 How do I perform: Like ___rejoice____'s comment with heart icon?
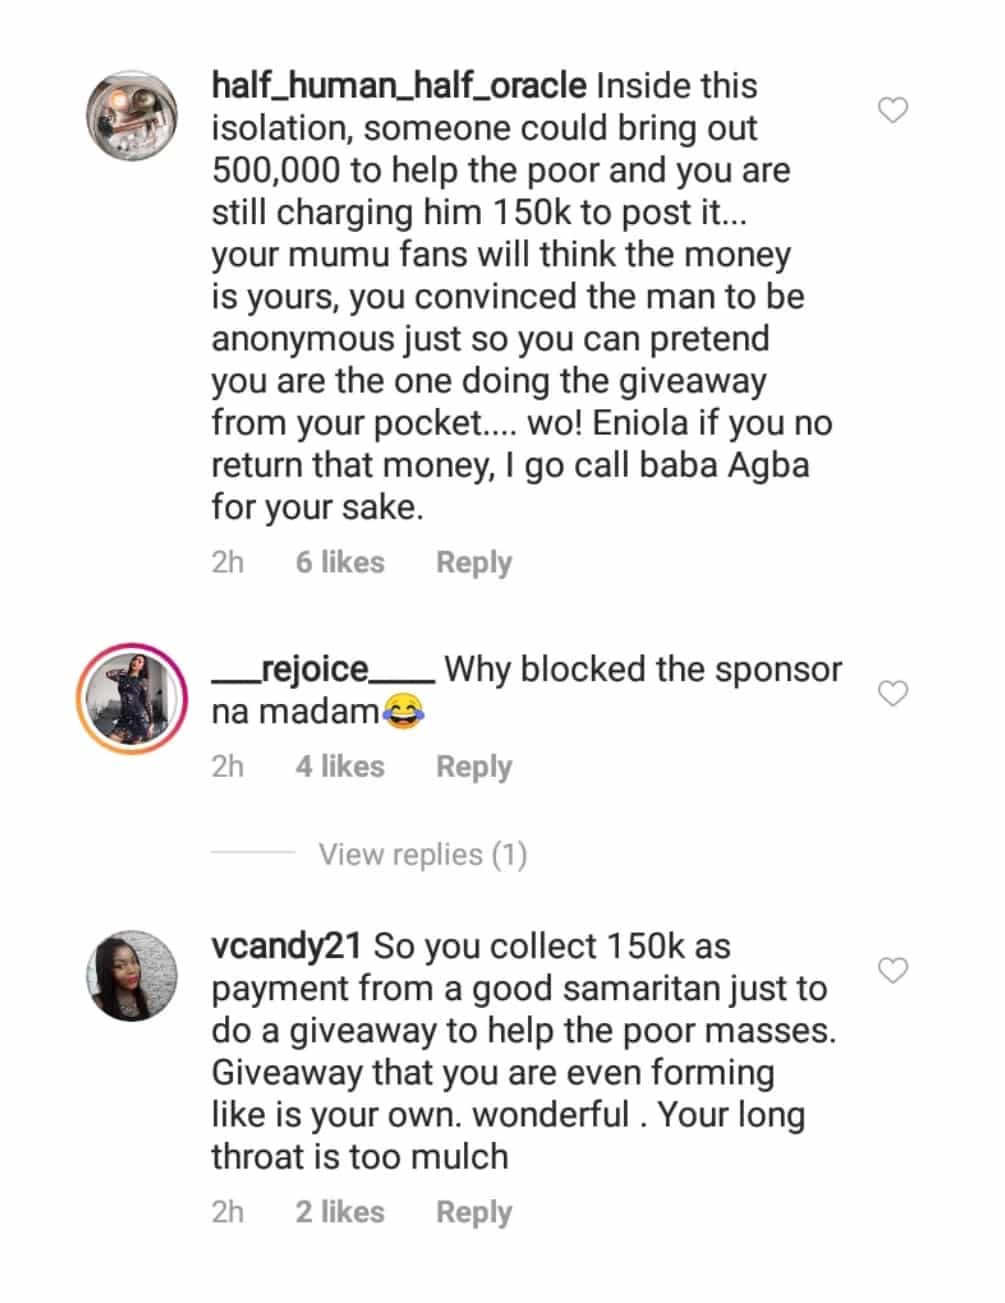coord(892,692)
